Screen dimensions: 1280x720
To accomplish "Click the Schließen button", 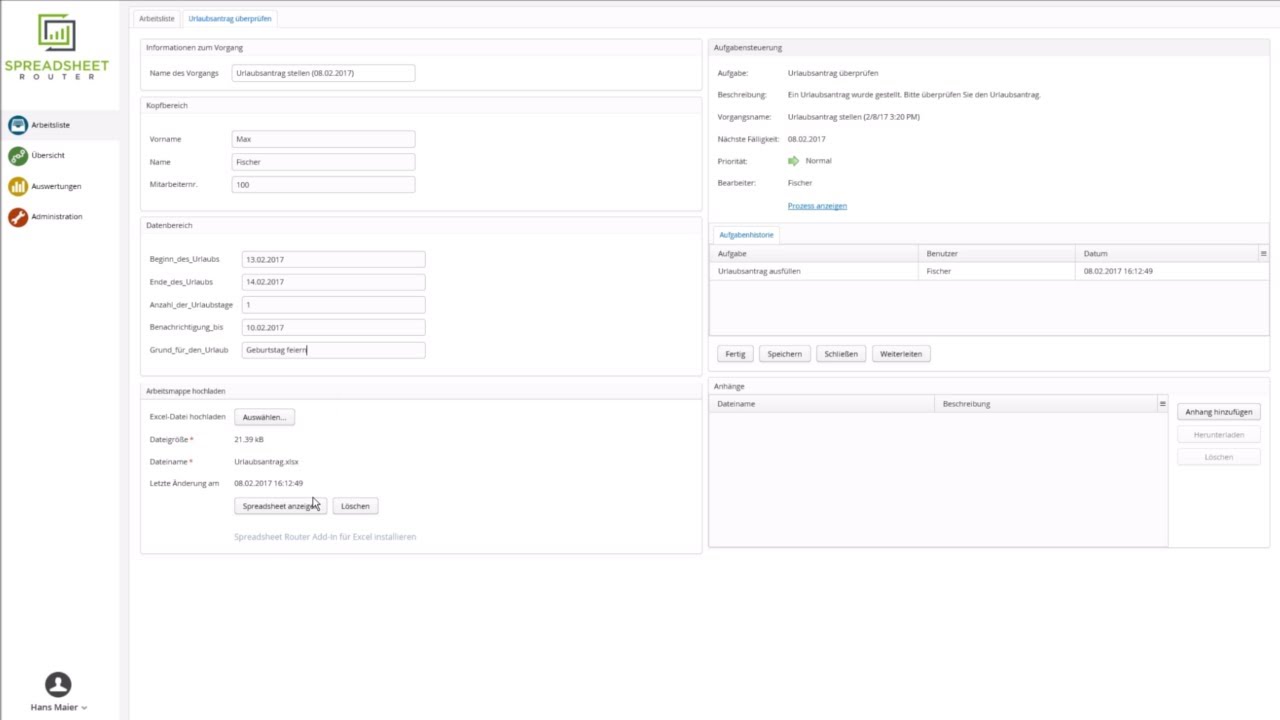I will click(x=841, y=354).
